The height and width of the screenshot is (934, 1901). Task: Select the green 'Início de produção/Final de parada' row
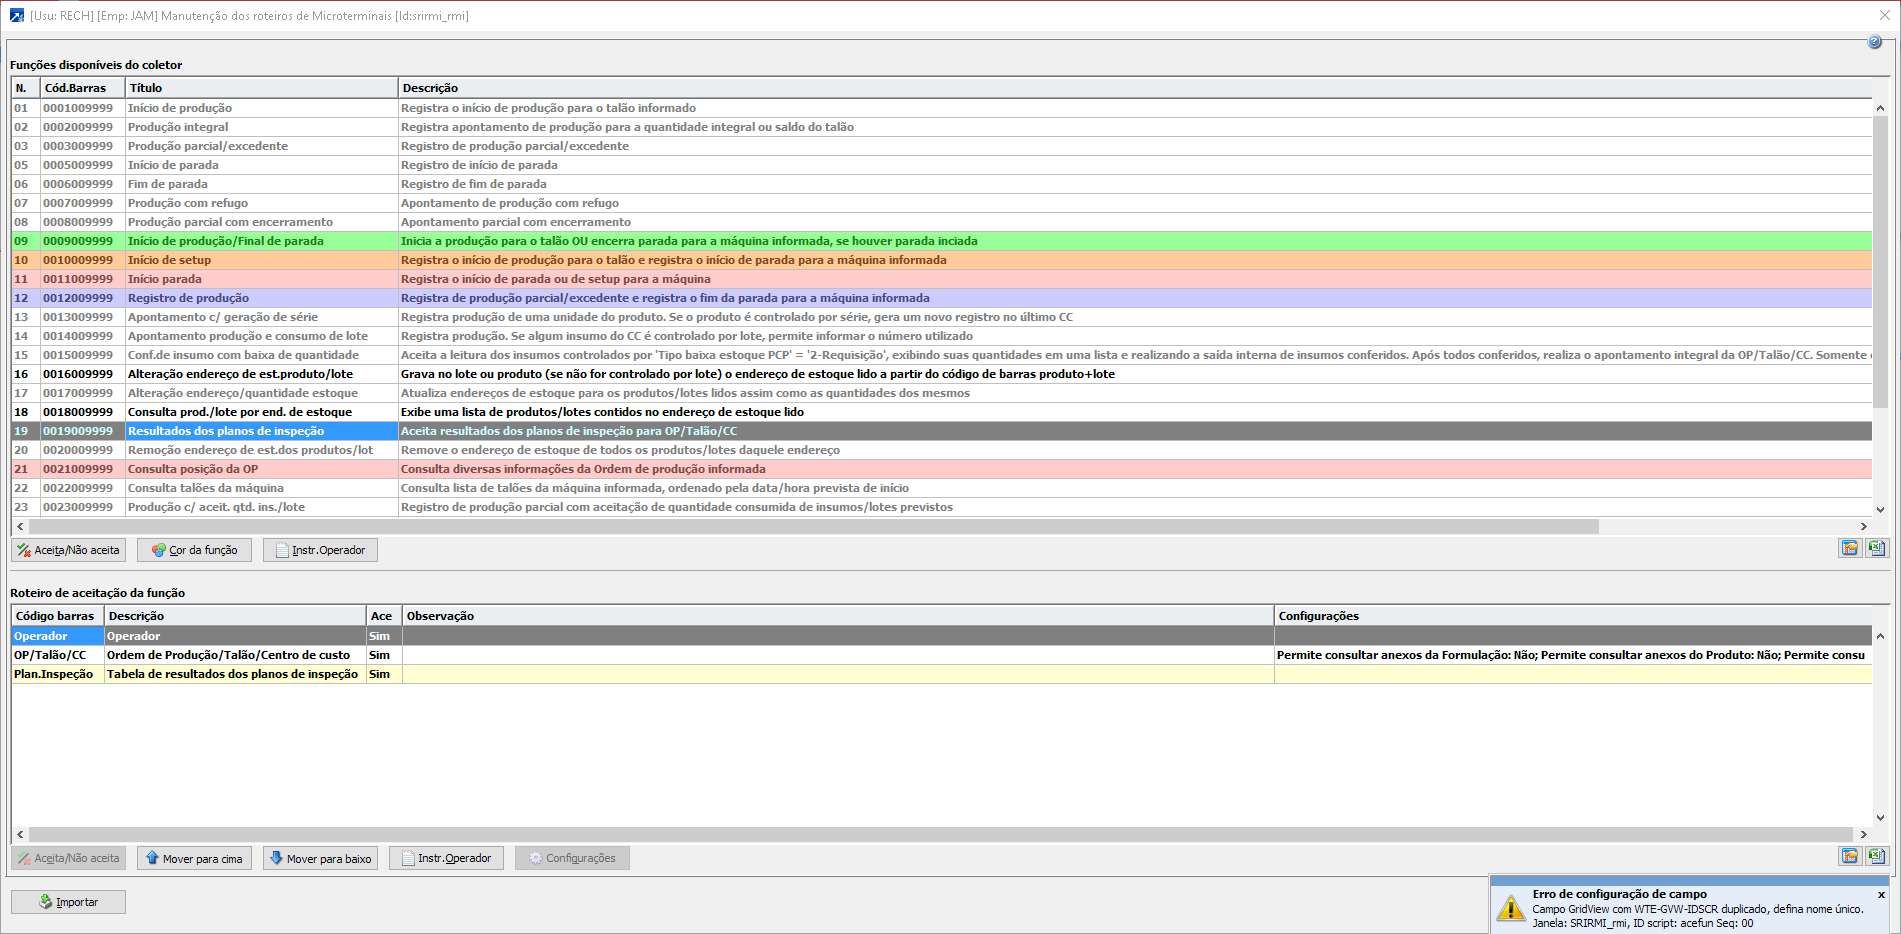click(942, 241)
